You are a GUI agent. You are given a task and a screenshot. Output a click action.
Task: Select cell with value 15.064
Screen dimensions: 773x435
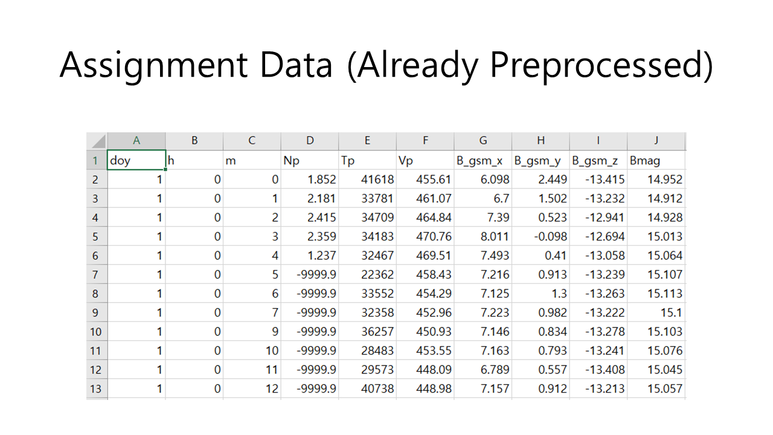point(656,255)
